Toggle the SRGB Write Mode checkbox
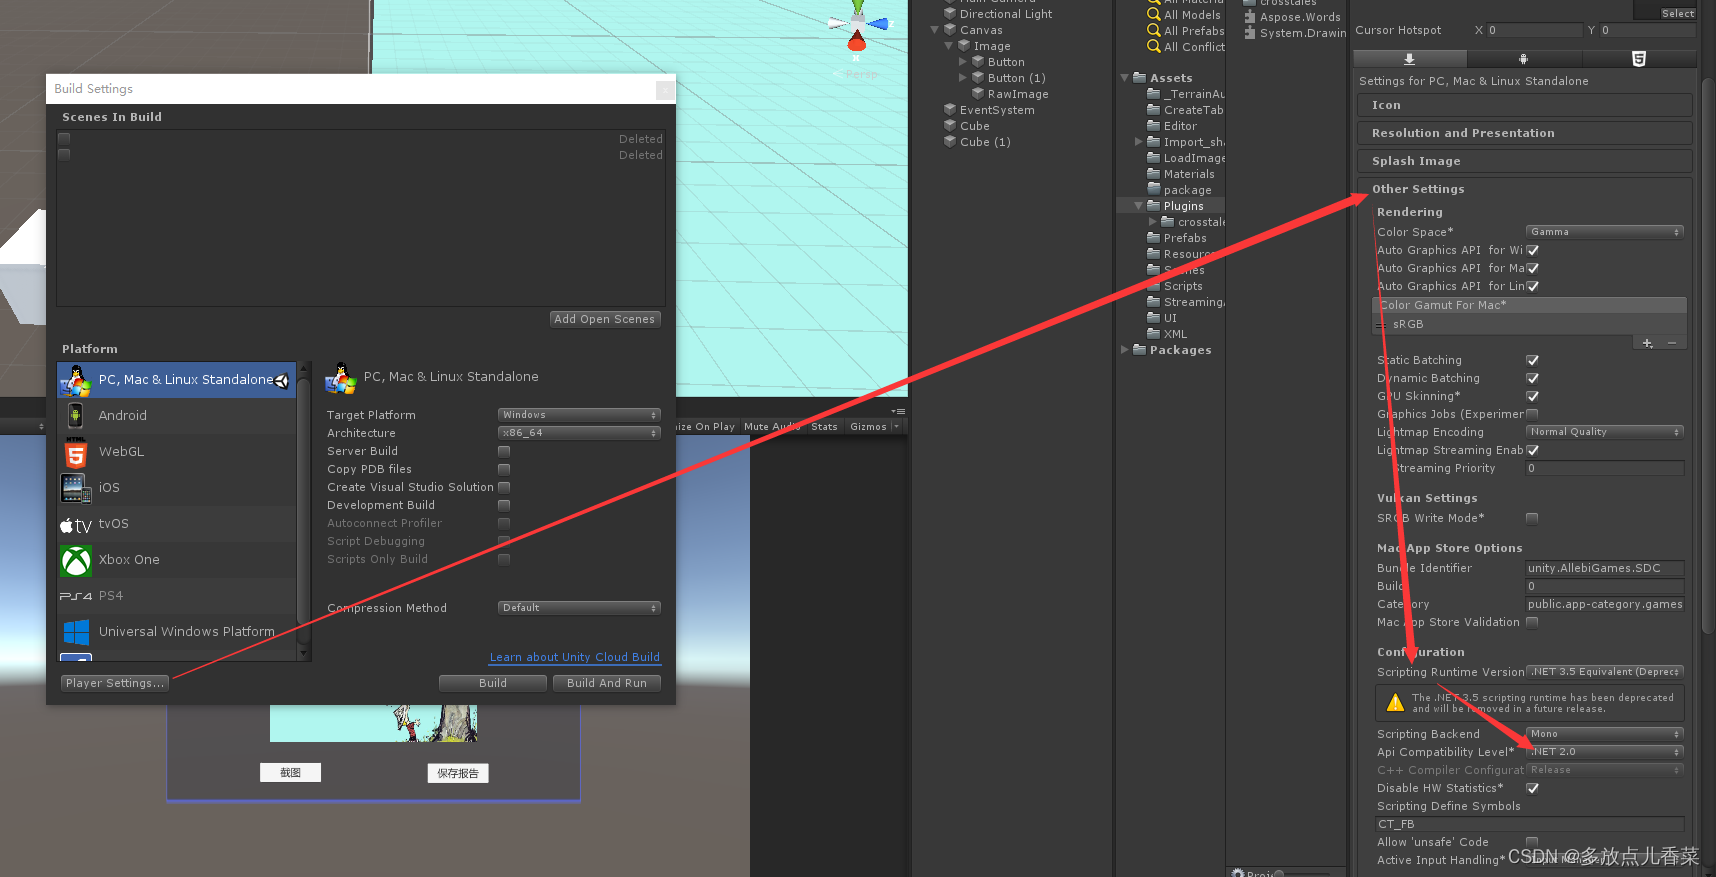Image resolution: width=1716 pixels, height=877 pixels. 1532,518
